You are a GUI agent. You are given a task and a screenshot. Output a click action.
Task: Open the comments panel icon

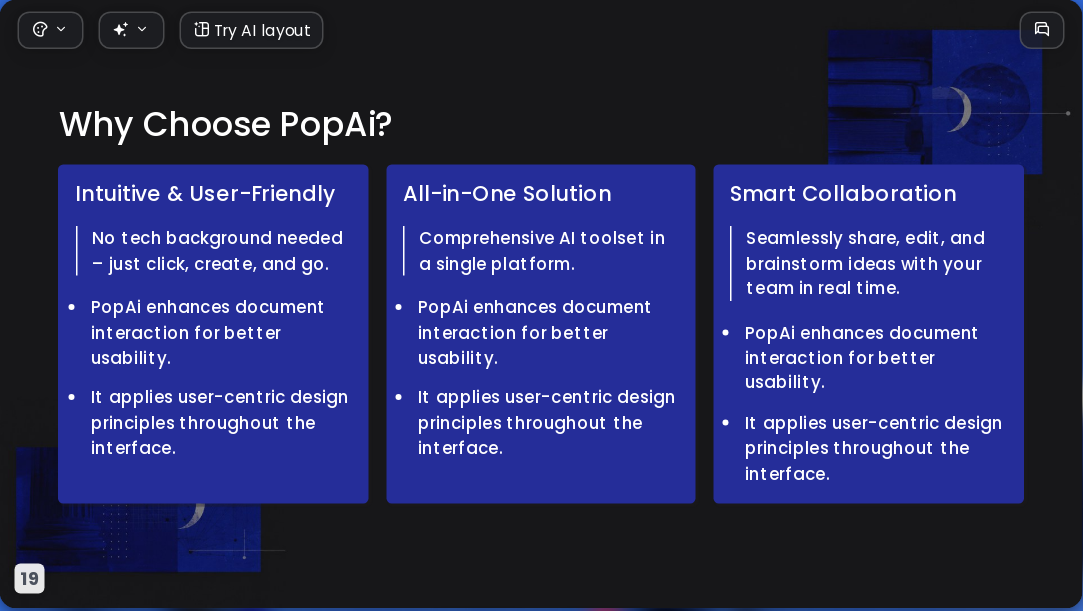pyautogui.click(x=1042, y=30)
